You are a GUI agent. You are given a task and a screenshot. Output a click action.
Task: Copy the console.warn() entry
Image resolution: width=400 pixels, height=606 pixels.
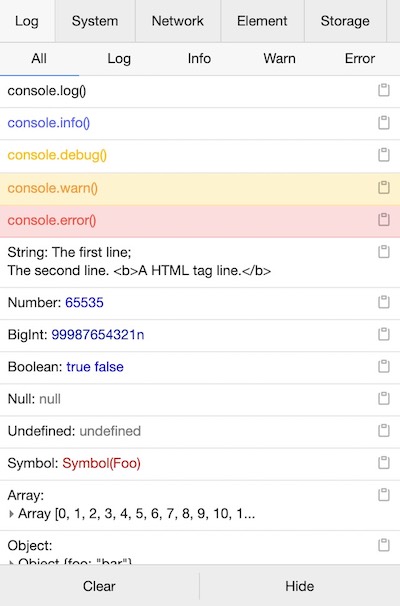click(x=383, y=187)
